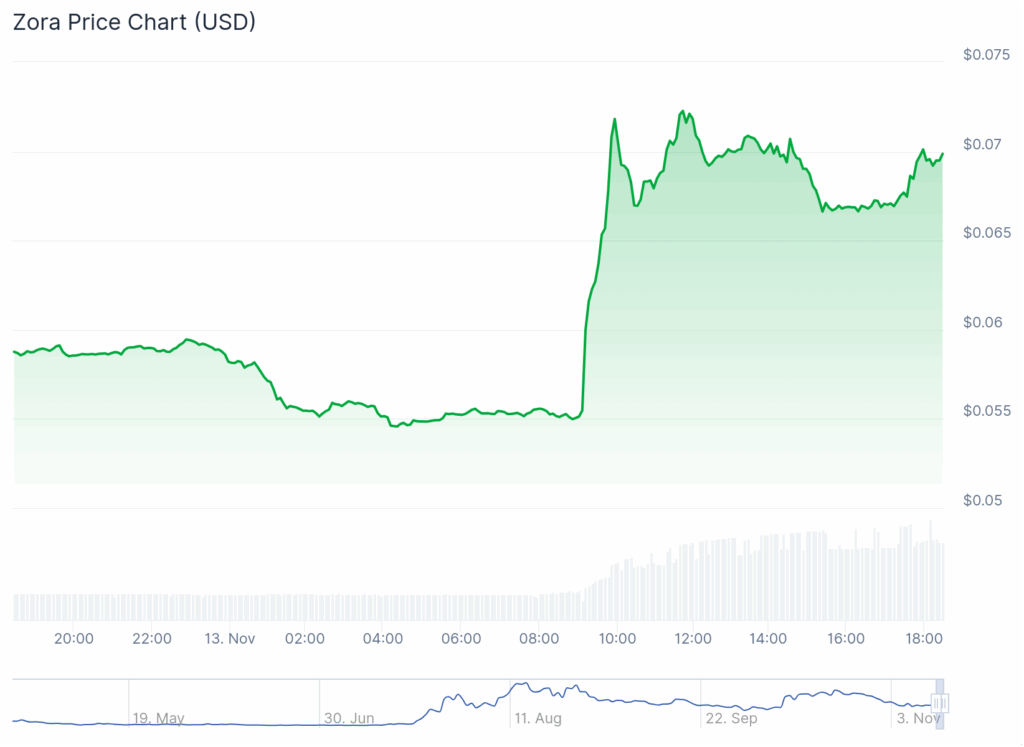Click the 3. Nov navigator label
The image size is (1024, 747).
pyautogui.click(x=917, y=718)
